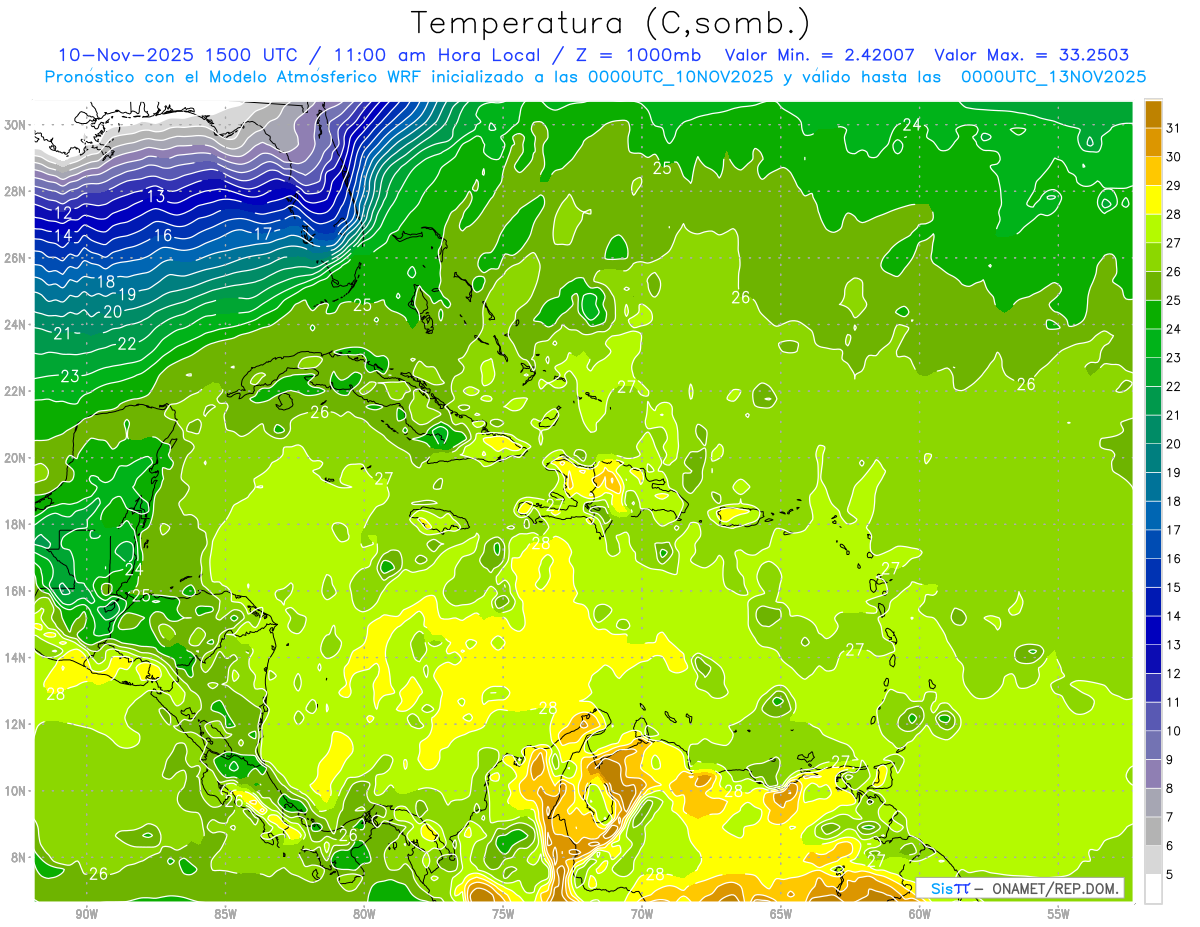Viewport: 1200px width, 927px height.
Task: Click the '90W' longitude axis label
Action: 87,914
